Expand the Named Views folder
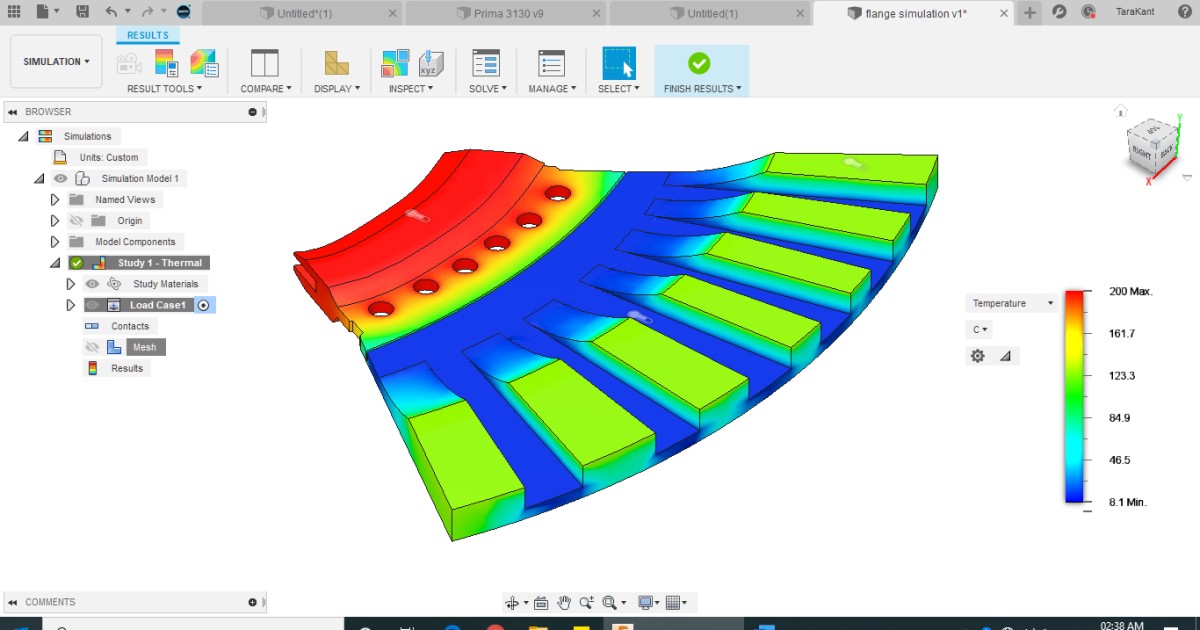 pyautogui.click(x=56, y=200)
